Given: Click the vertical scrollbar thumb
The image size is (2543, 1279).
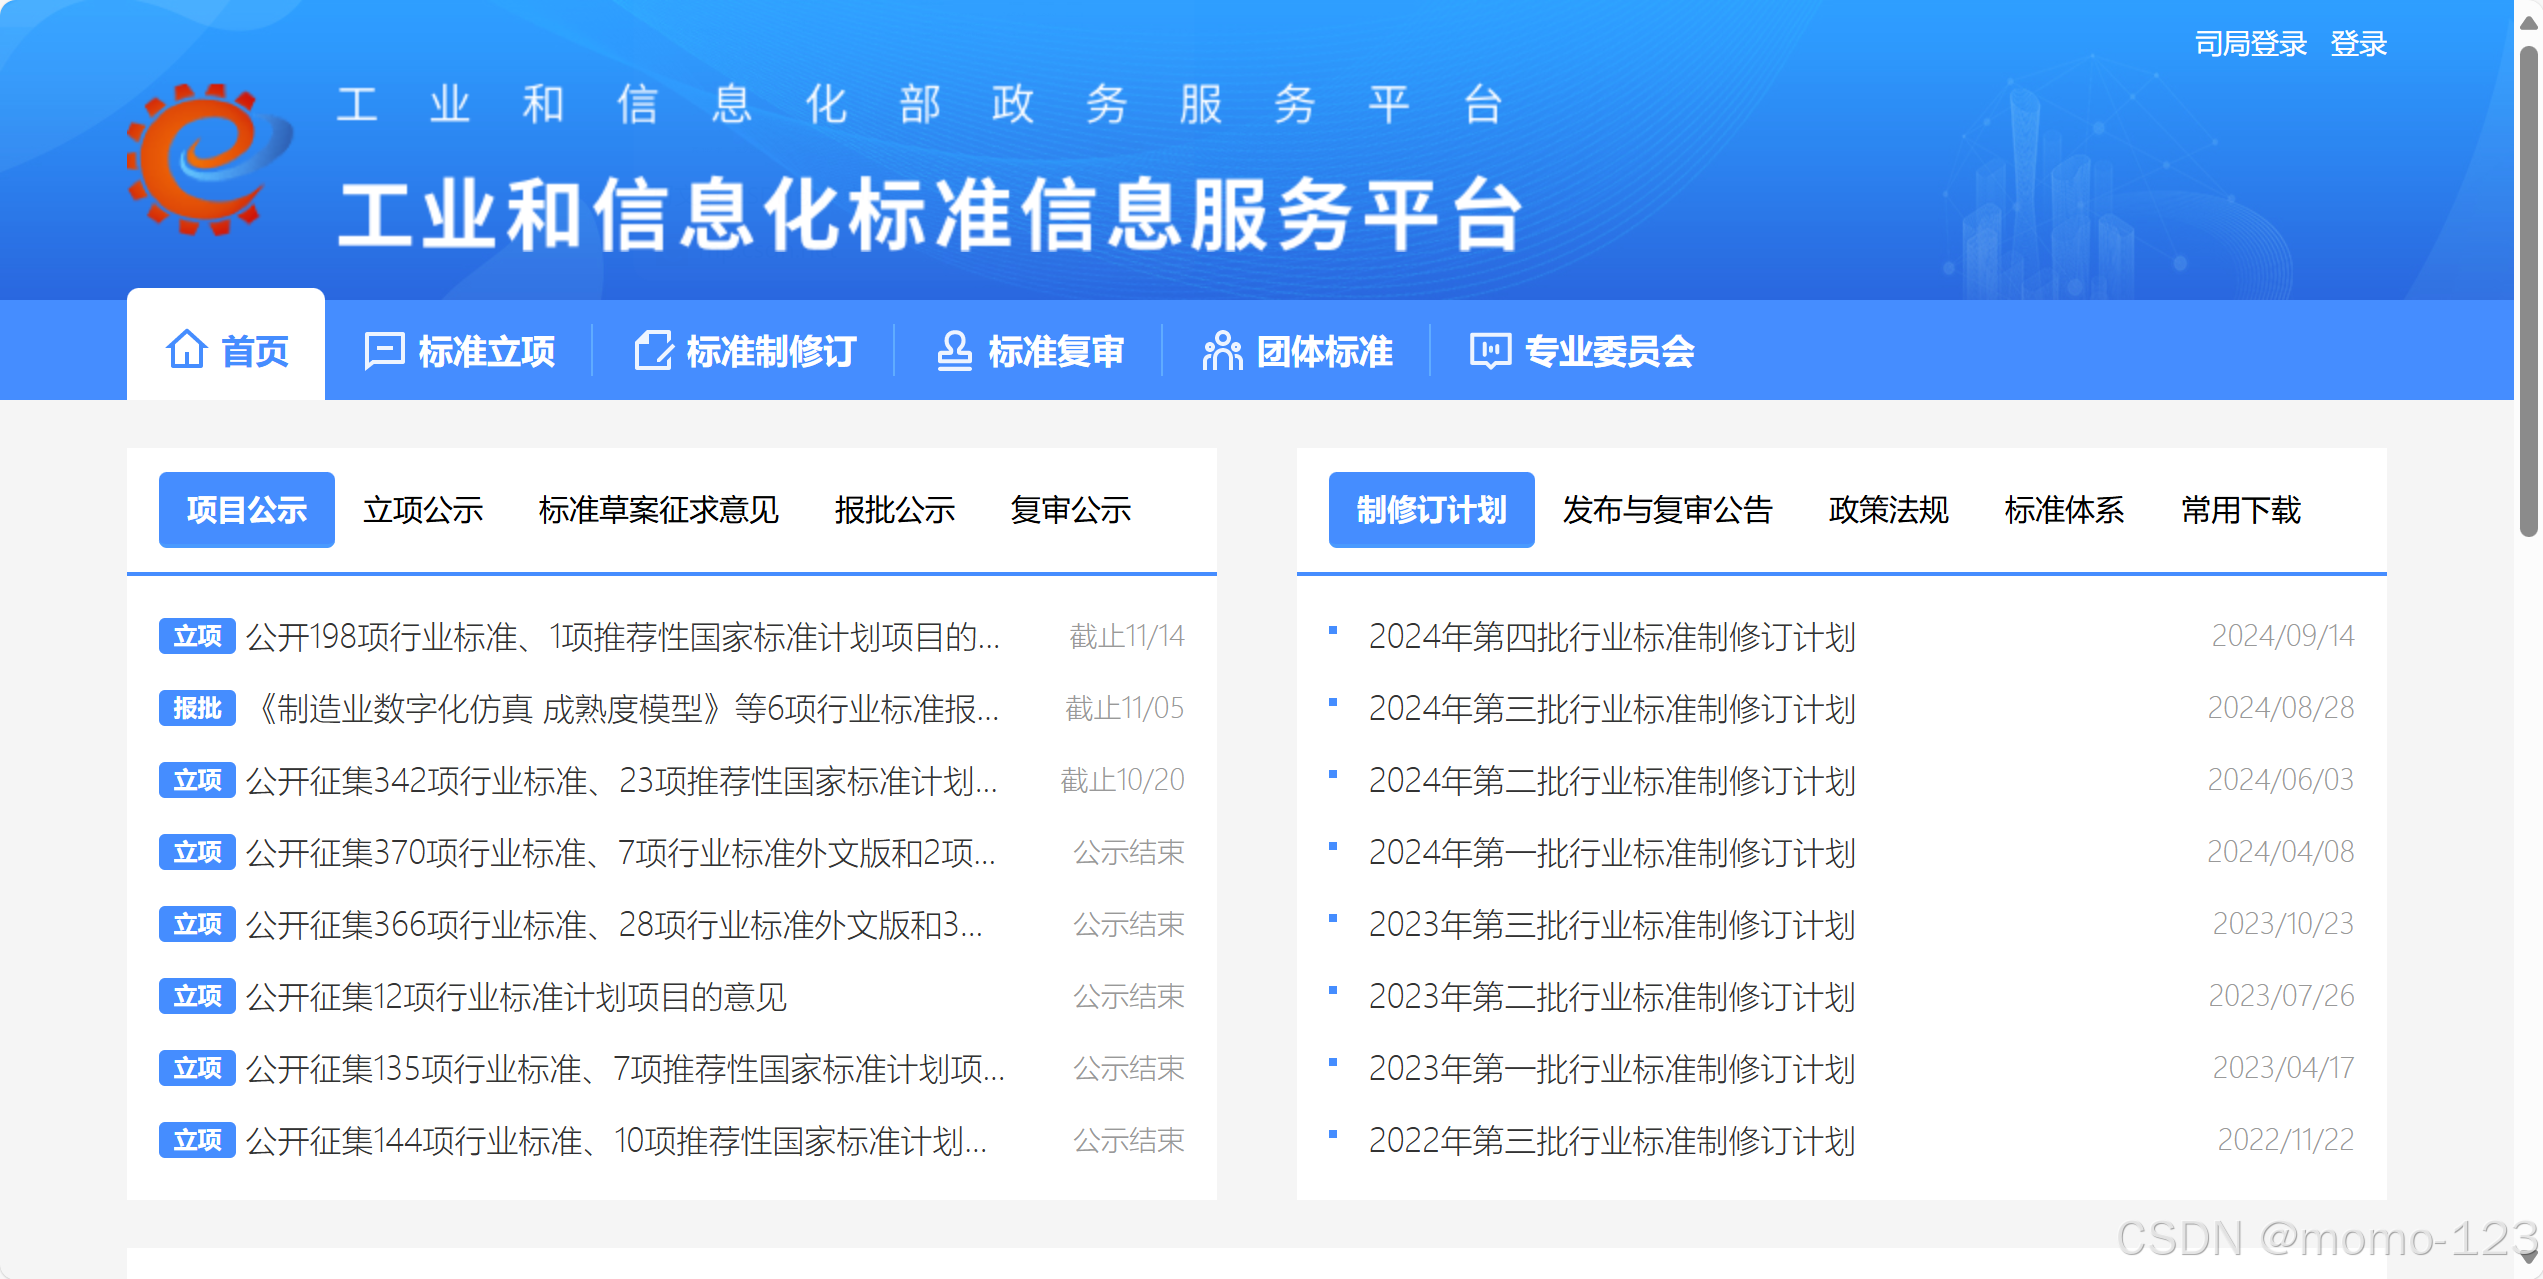Looking at the screenshot, I should pyautogui.click(x=2528, y=290).
